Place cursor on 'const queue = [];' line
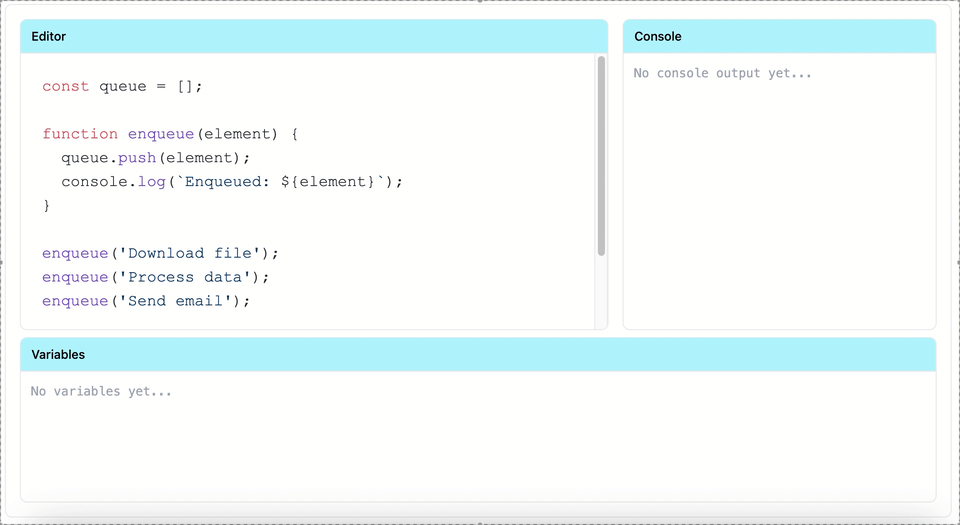960x525 pixels. pyautogui.click(x=122, y=86)
